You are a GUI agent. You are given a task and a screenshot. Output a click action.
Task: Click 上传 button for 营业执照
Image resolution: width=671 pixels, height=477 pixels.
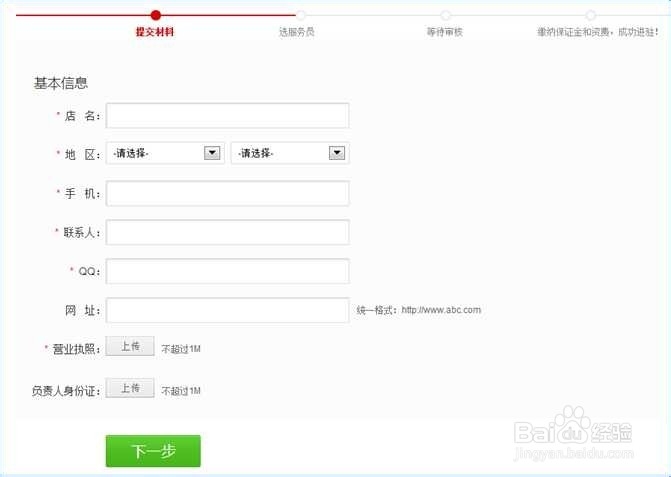tap(130, 346)
